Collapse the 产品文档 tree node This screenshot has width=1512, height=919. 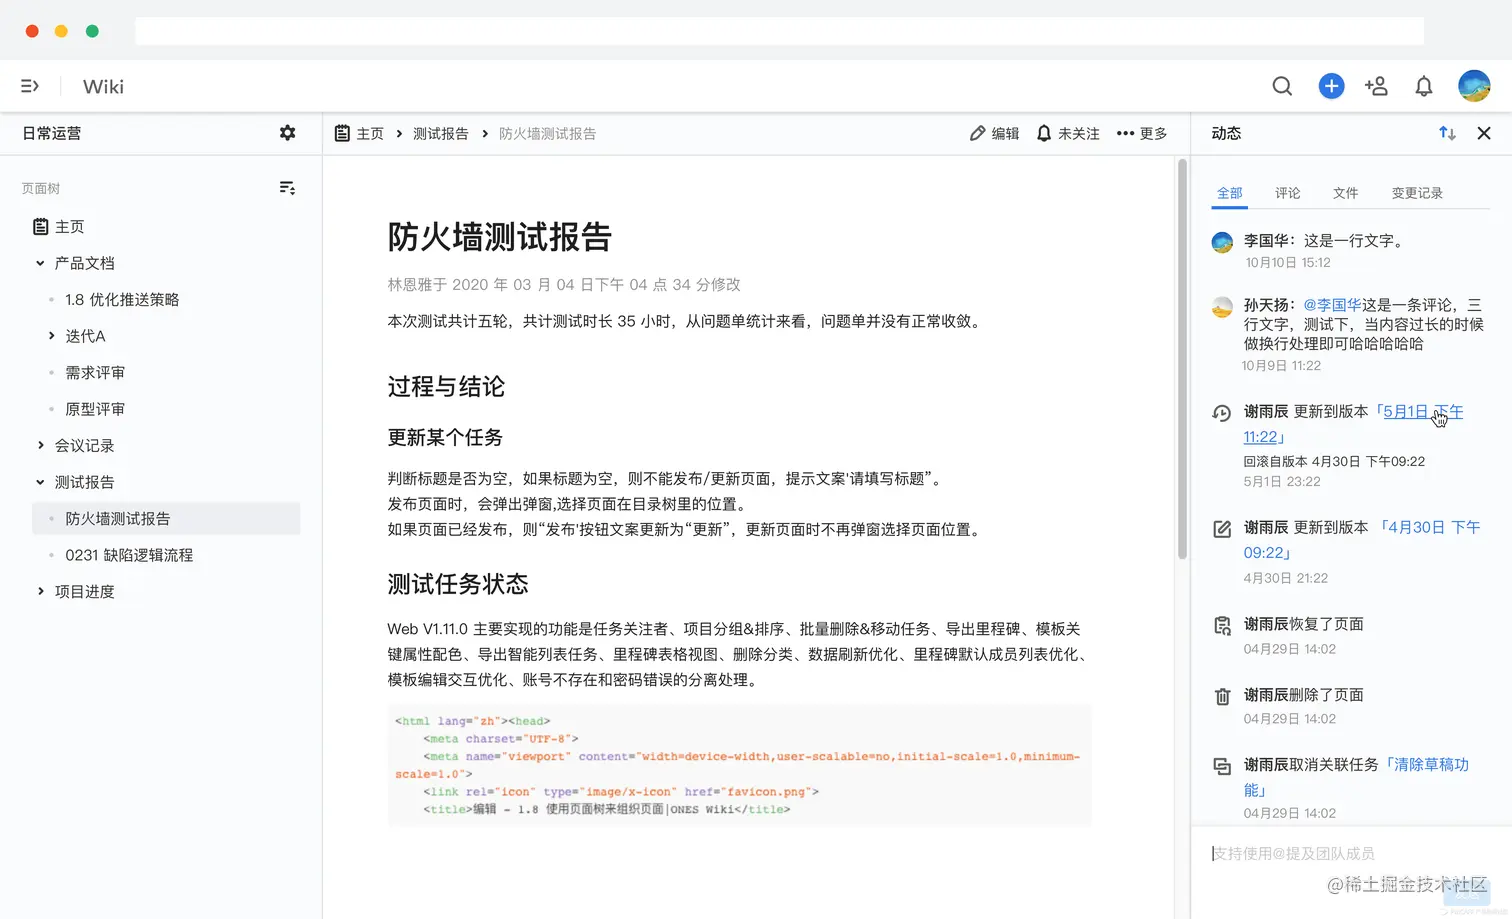point(40,263)
